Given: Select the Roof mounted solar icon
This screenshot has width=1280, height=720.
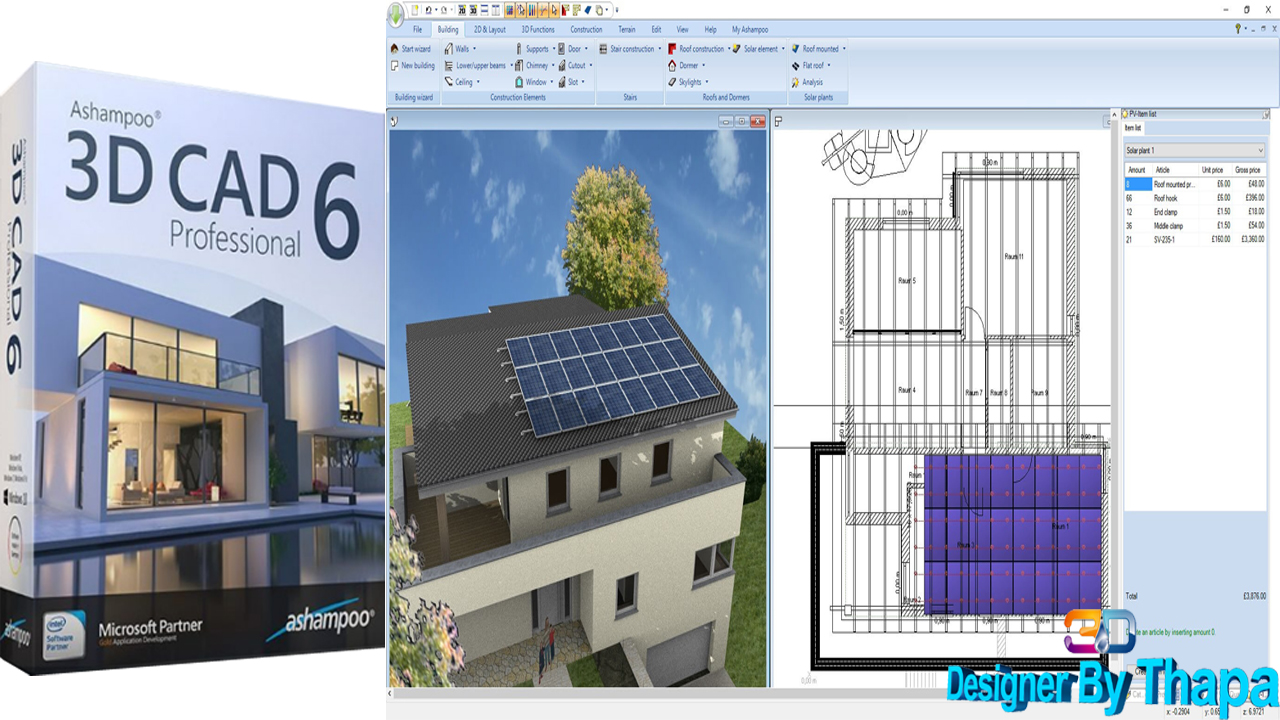Looking at the screenshot, I should [795, 49].
